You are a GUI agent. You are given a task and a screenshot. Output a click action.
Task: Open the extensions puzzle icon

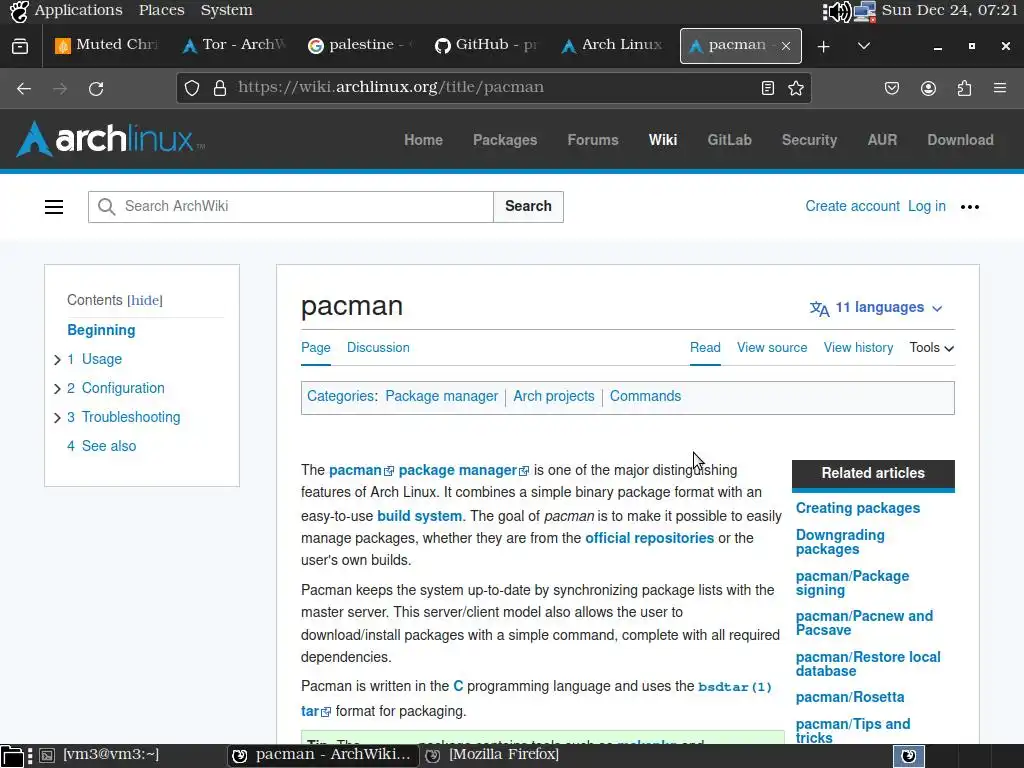965,88
